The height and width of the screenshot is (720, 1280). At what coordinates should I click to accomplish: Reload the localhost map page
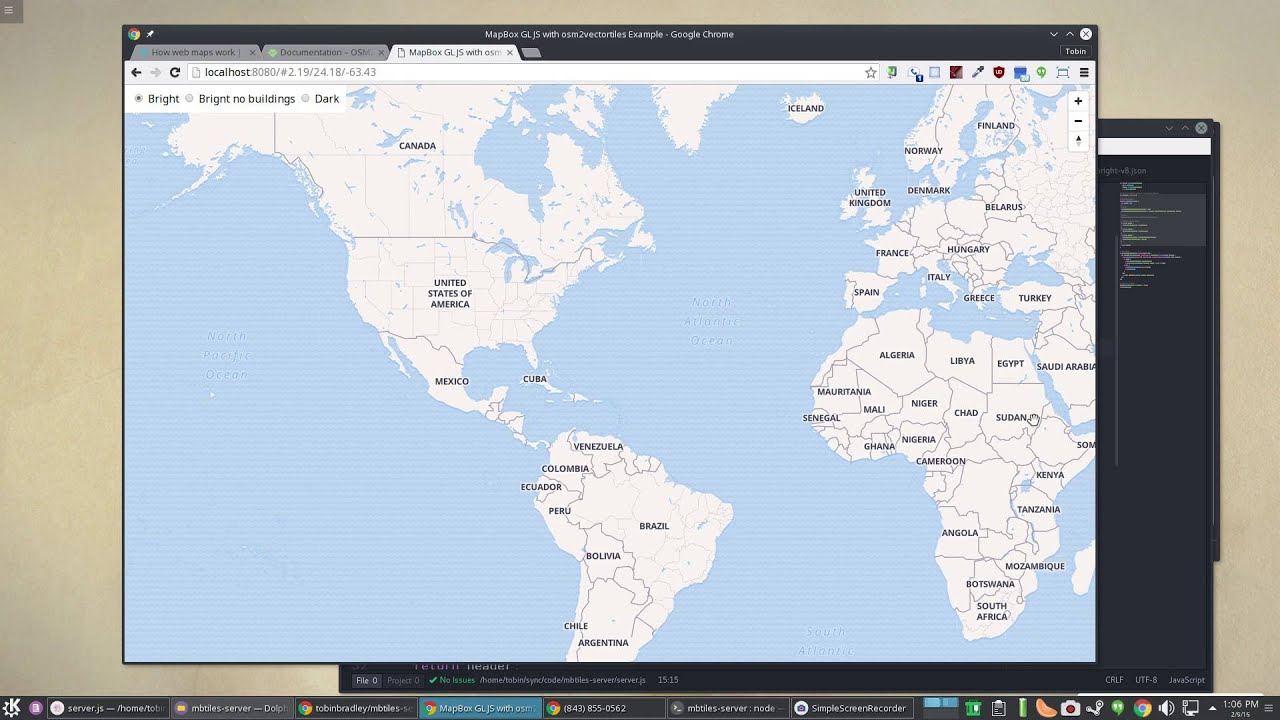click(174, 72)
